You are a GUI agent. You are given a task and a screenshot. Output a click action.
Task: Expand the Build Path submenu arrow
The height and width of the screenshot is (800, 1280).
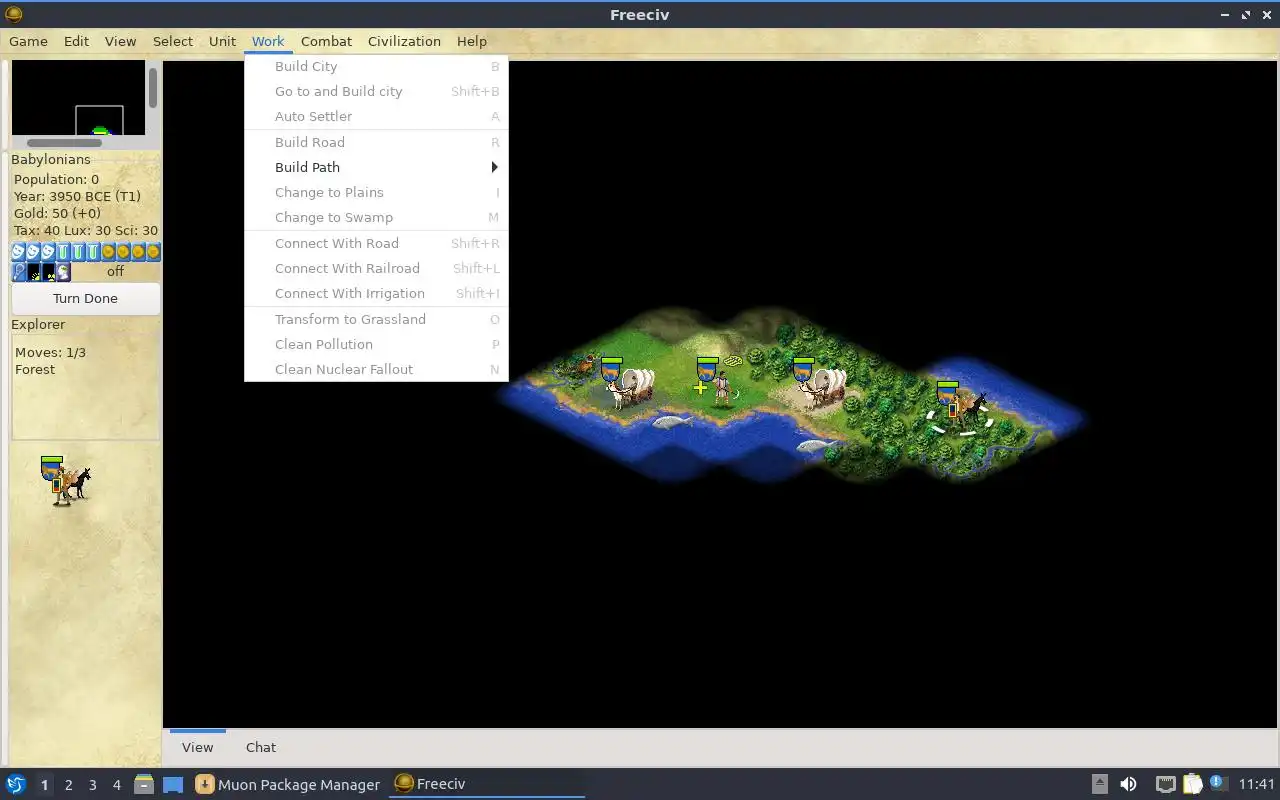pyautogui.click(x=494, y=167)
